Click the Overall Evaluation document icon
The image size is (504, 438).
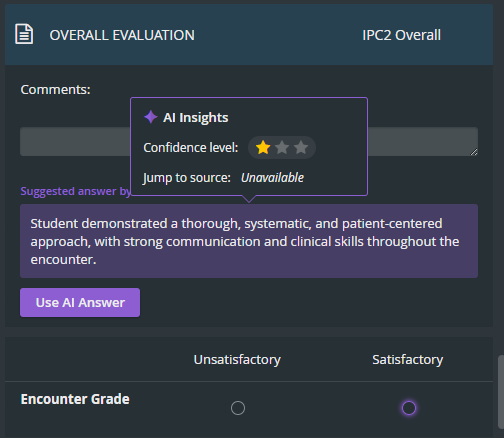click(x=24, y=34)
